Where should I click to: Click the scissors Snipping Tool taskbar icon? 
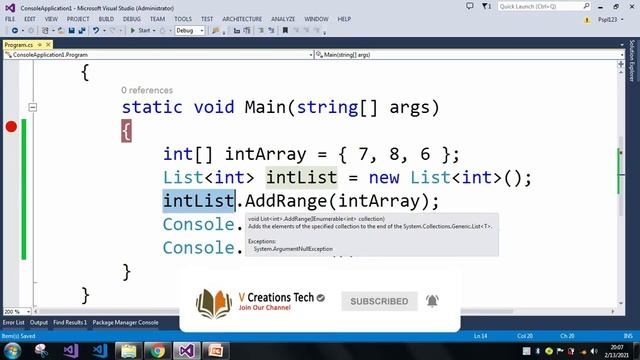tap(41, 351)
